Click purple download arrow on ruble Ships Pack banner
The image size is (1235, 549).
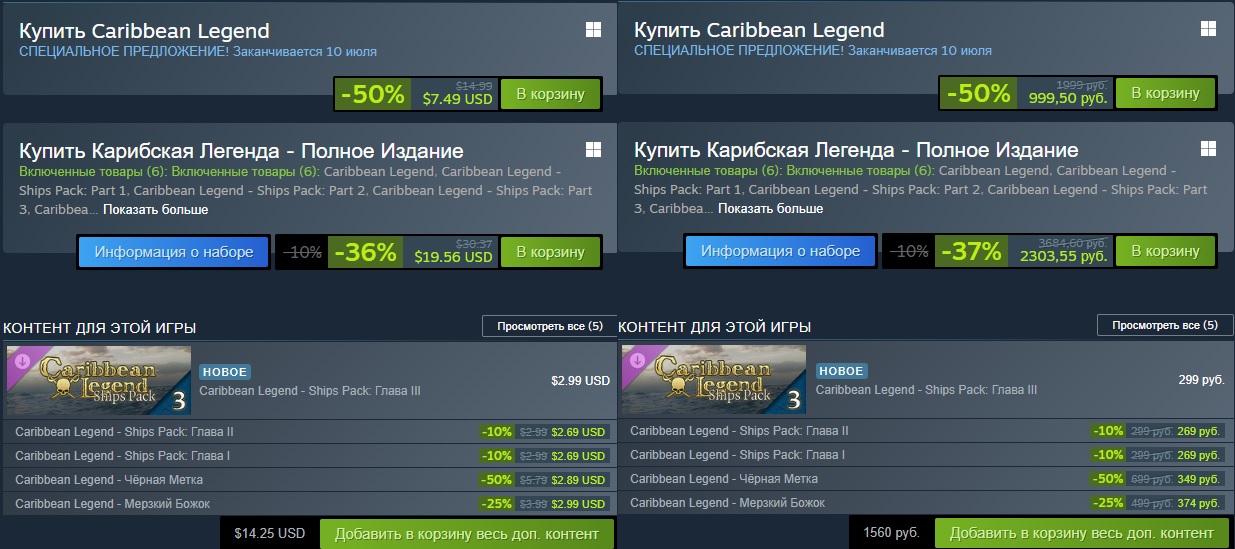[635, 362]
